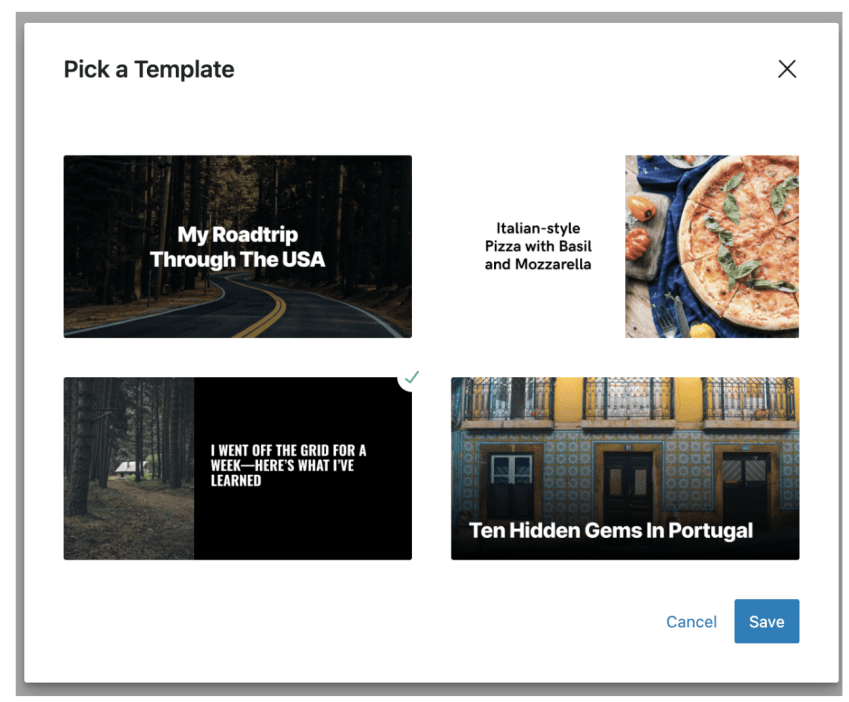
Task: Click the green checkmark on selected template
Action: coord(411,377)
